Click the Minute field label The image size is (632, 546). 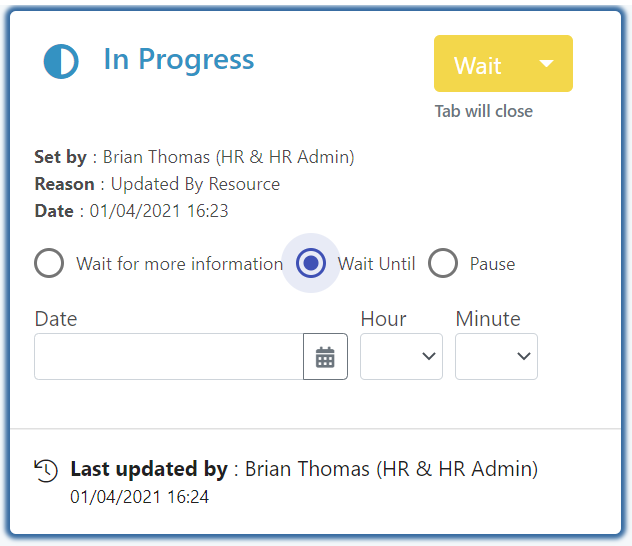point(488,319)
